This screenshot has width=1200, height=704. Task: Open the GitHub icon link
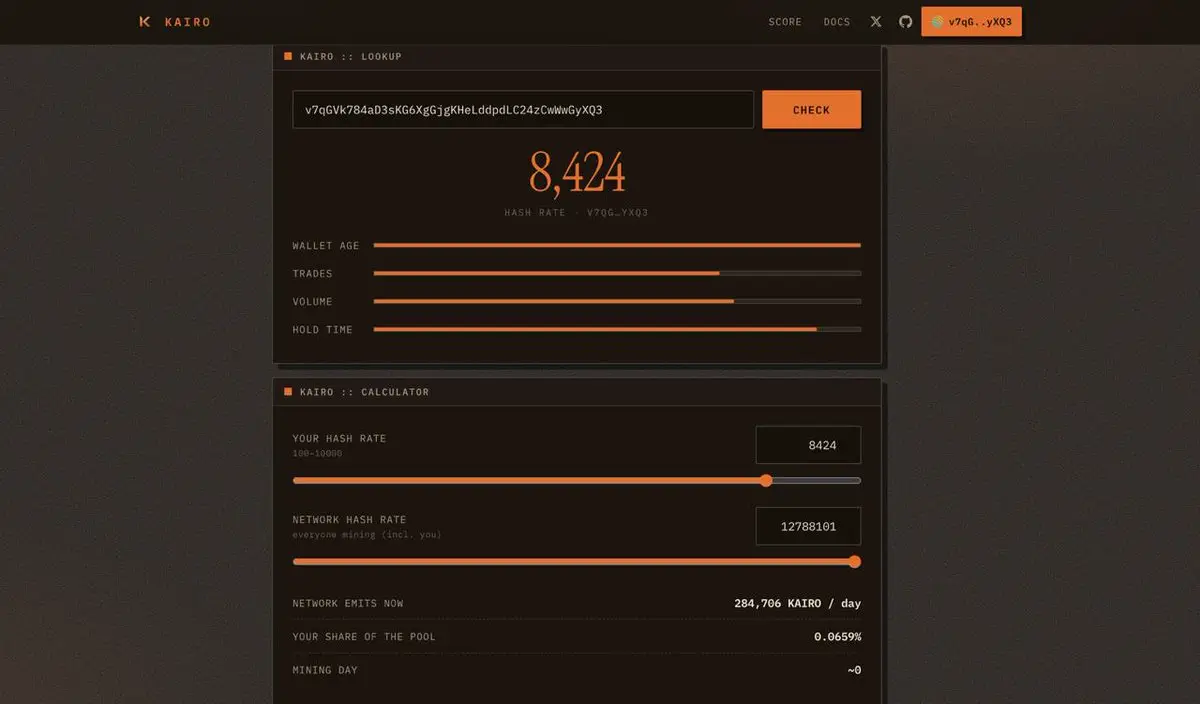pyautogui.click(x=905, y=21)
